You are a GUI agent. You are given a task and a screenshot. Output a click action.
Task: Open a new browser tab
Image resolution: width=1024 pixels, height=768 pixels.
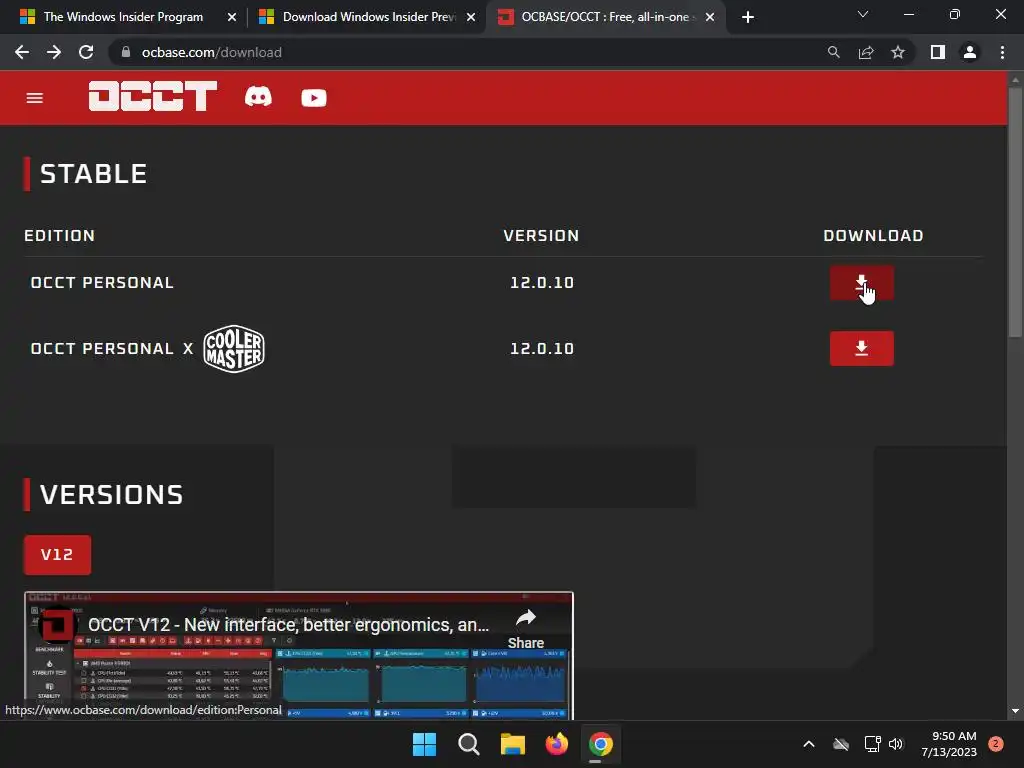pos(748,17)
